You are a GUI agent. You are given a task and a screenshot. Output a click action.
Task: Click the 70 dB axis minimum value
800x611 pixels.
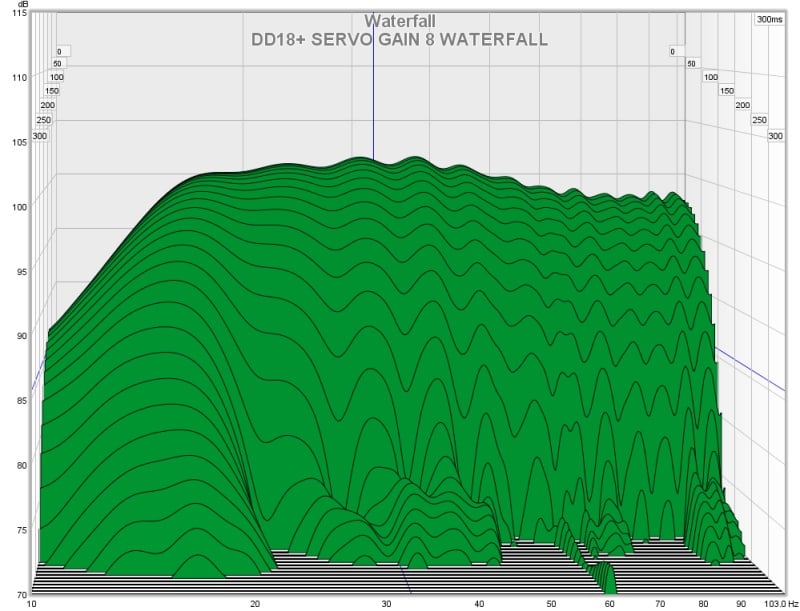[x=16, y=594]
